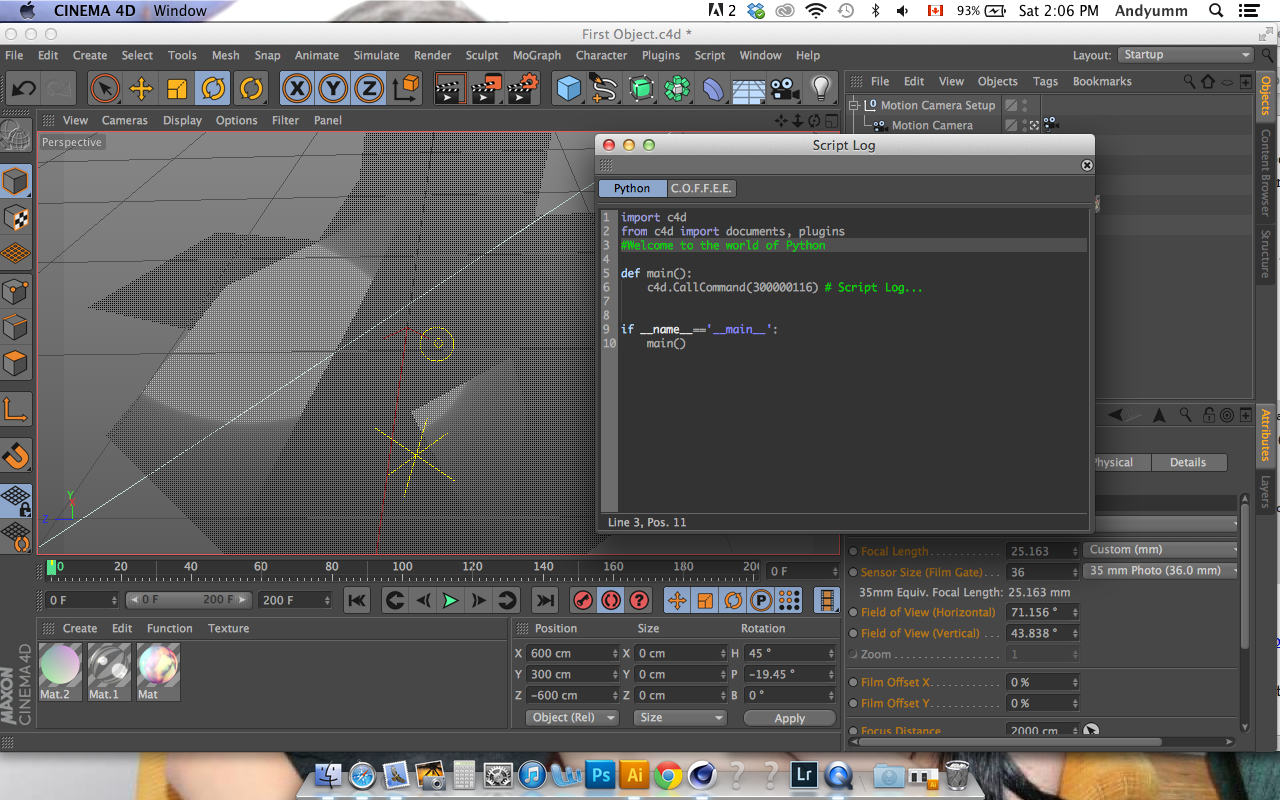Toggle the Y axis lock
The image size is (1280, 800).
[x=333, y=88]
